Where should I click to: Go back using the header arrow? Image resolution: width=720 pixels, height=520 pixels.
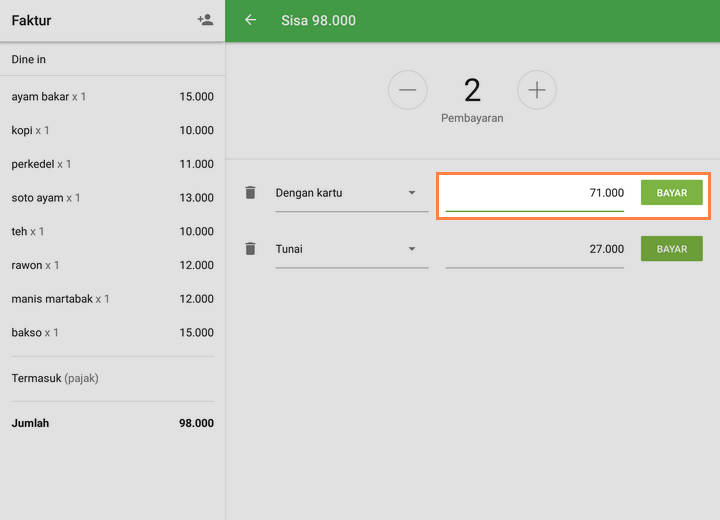250,20
